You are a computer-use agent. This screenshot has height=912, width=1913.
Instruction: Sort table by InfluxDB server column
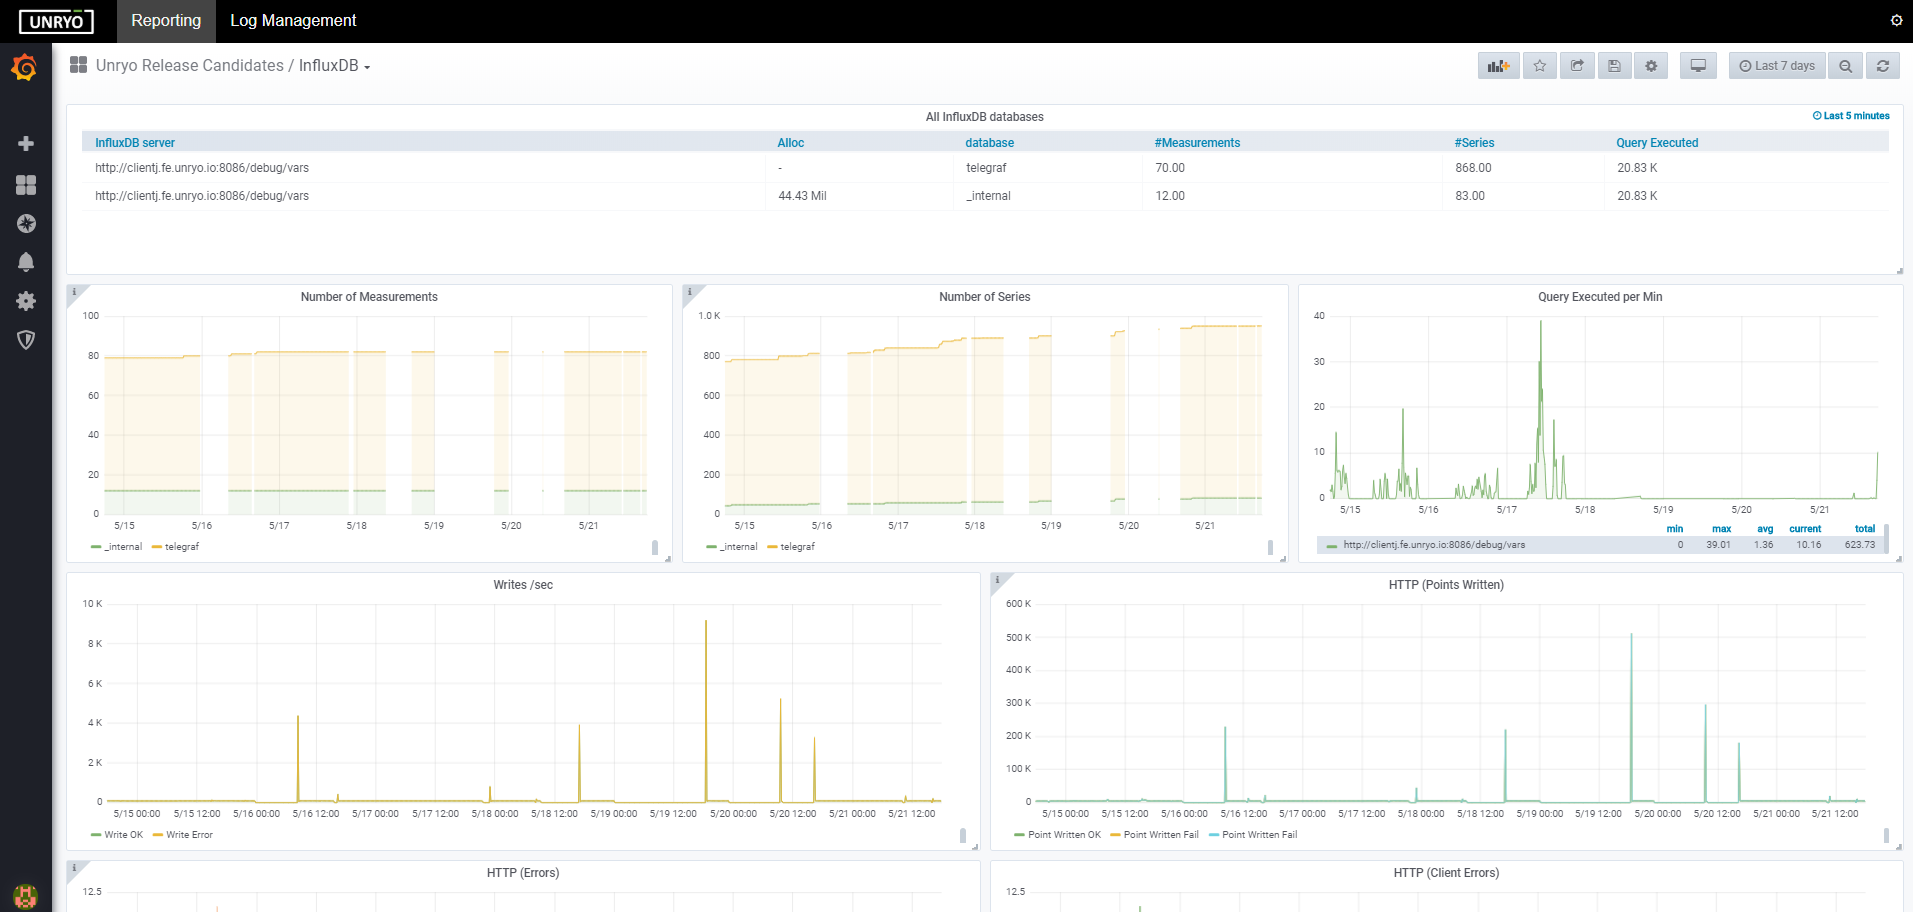(135, 143)
